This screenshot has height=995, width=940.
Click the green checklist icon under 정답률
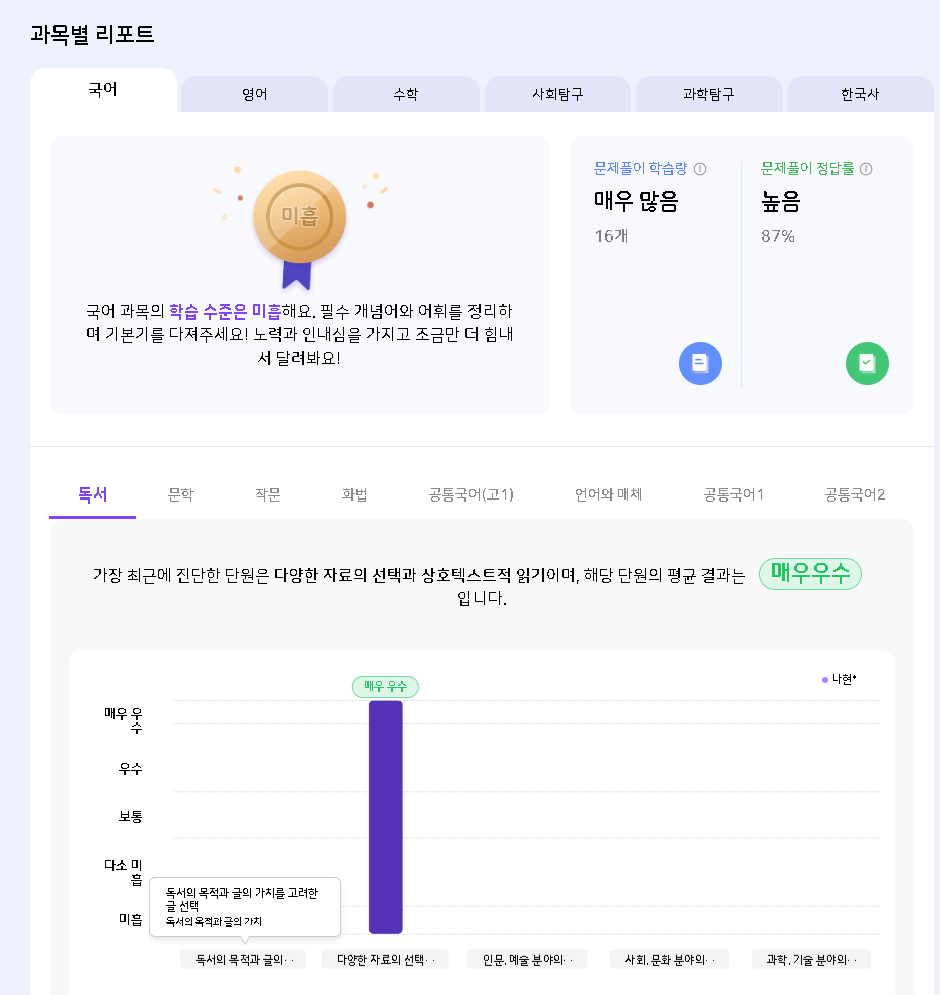[x=867, y=363]
